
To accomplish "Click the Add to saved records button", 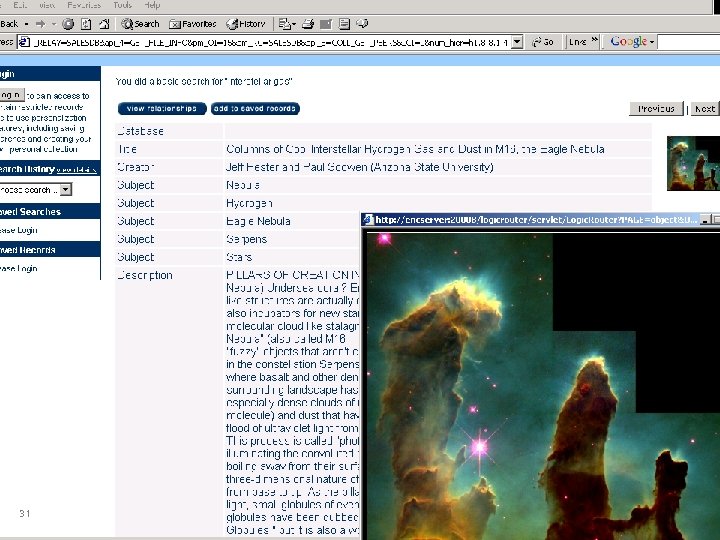I will click(x=255, y=108).
